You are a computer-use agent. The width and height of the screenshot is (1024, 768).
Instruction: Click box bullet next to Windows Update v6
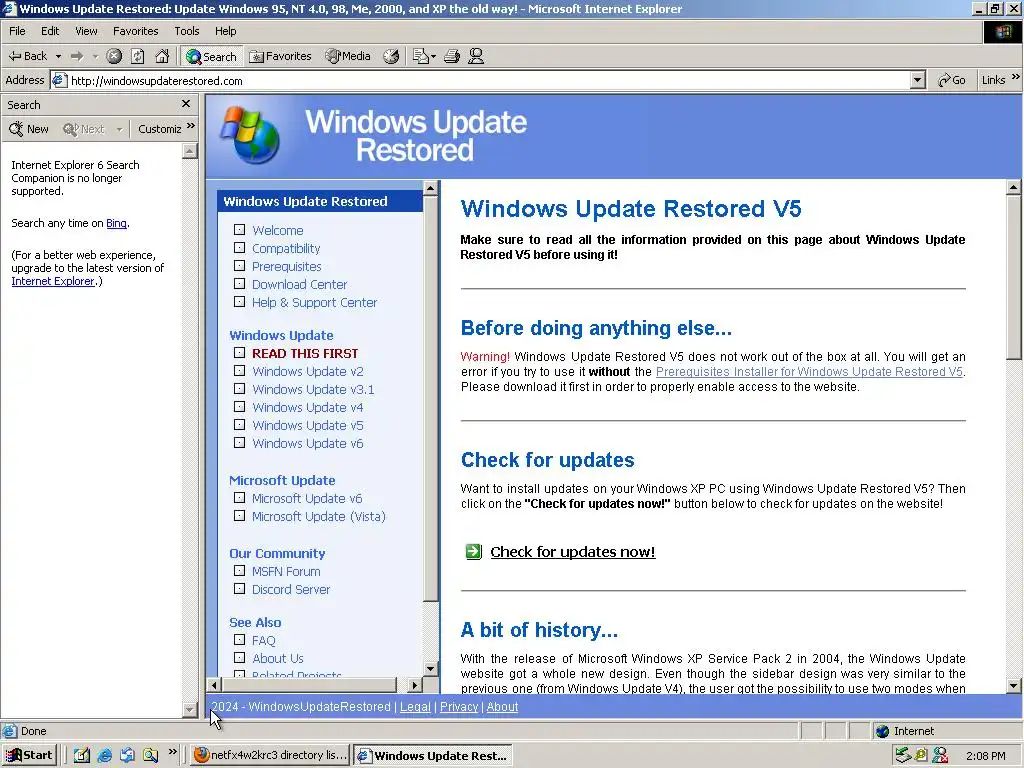point(240,443)
